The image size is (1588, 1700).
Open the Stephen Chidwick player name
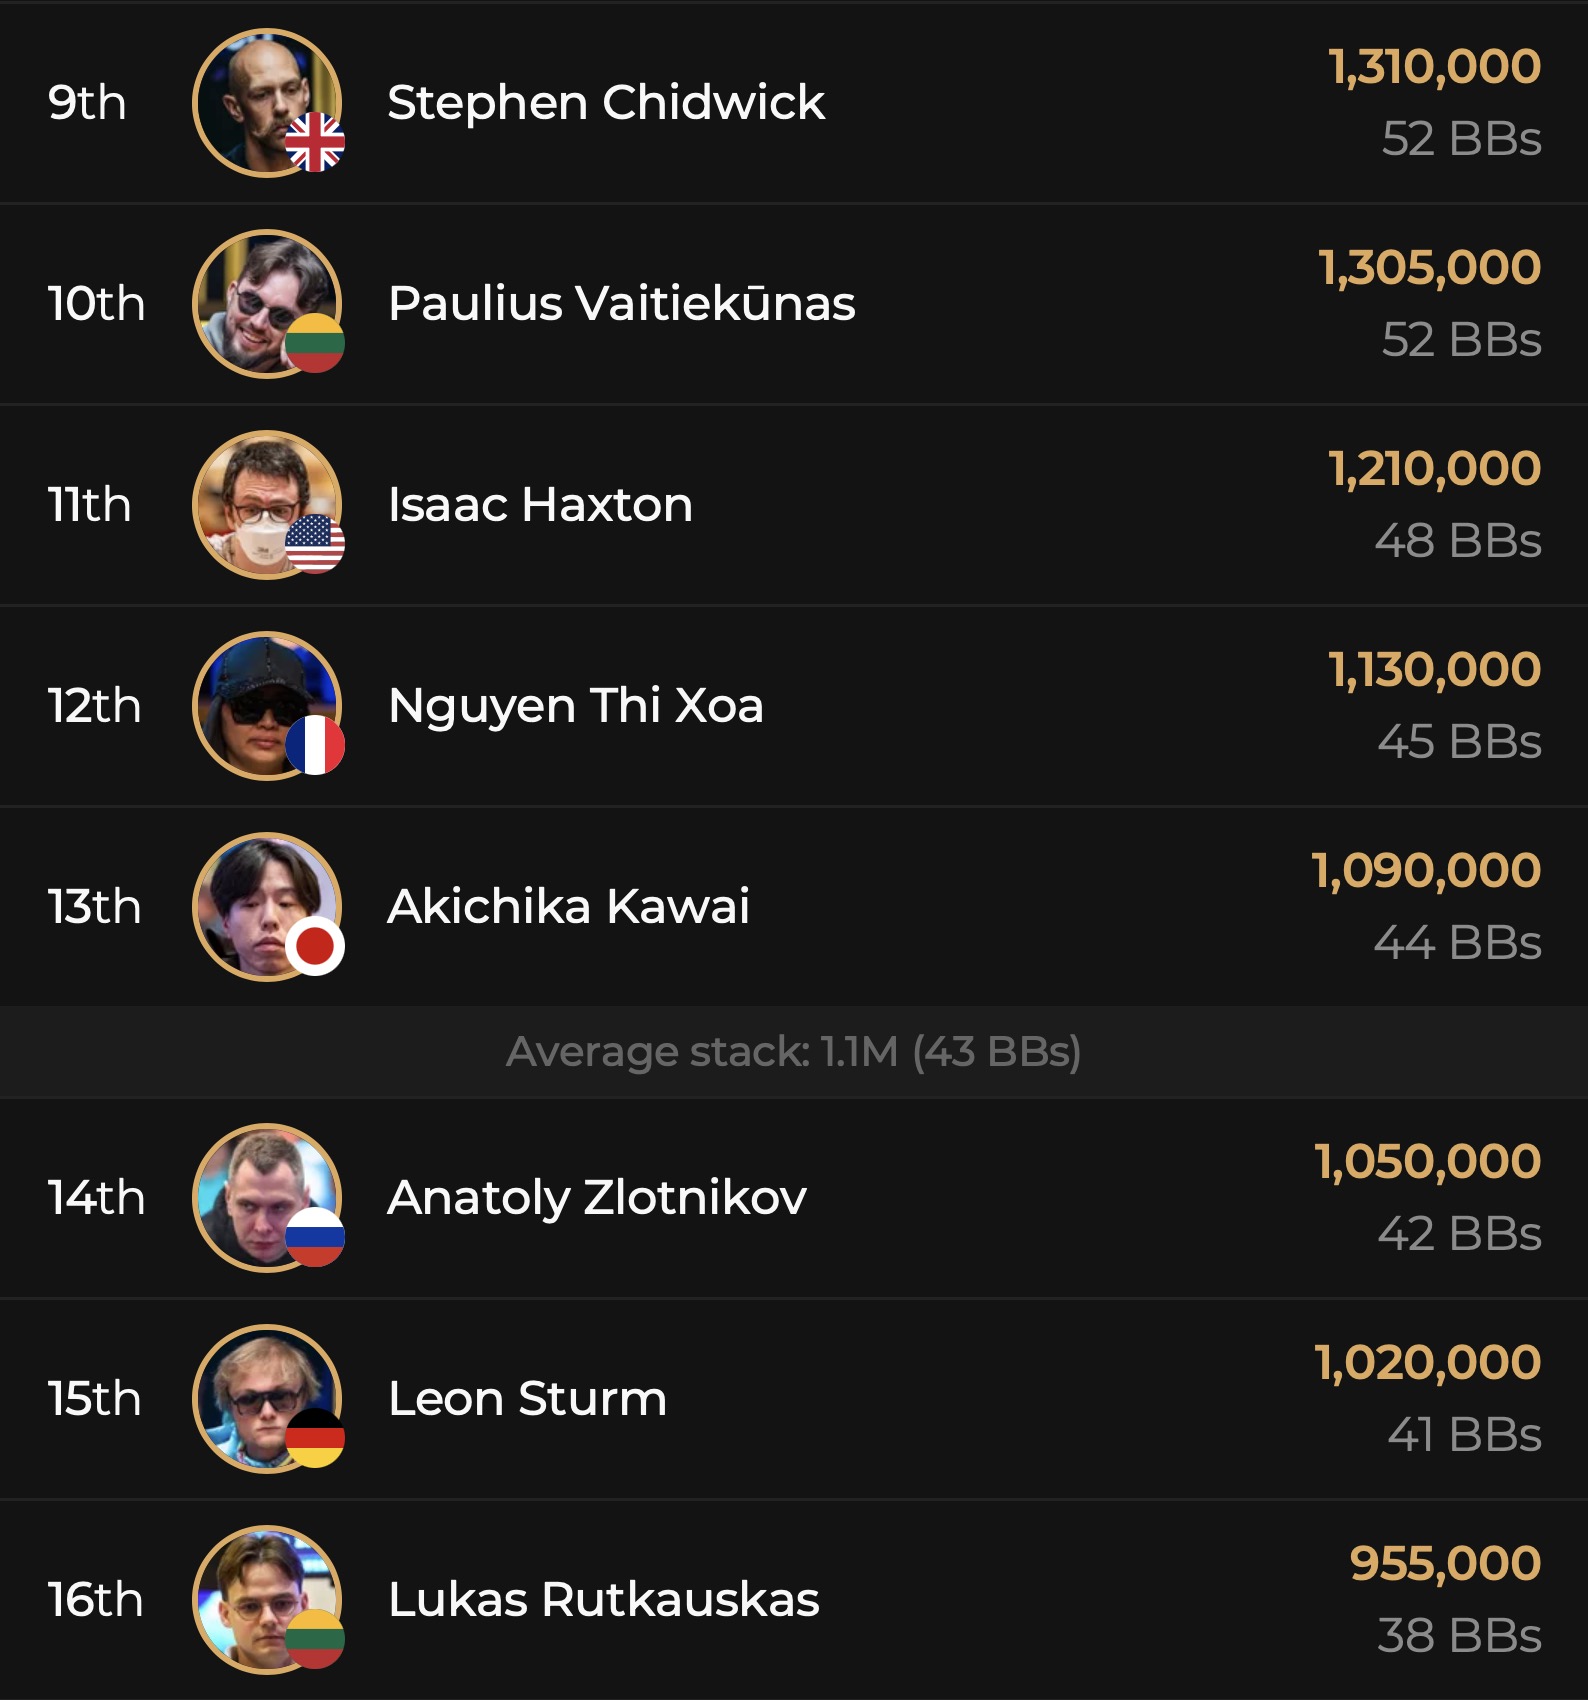pyautogui.click(x=606, y=102)
